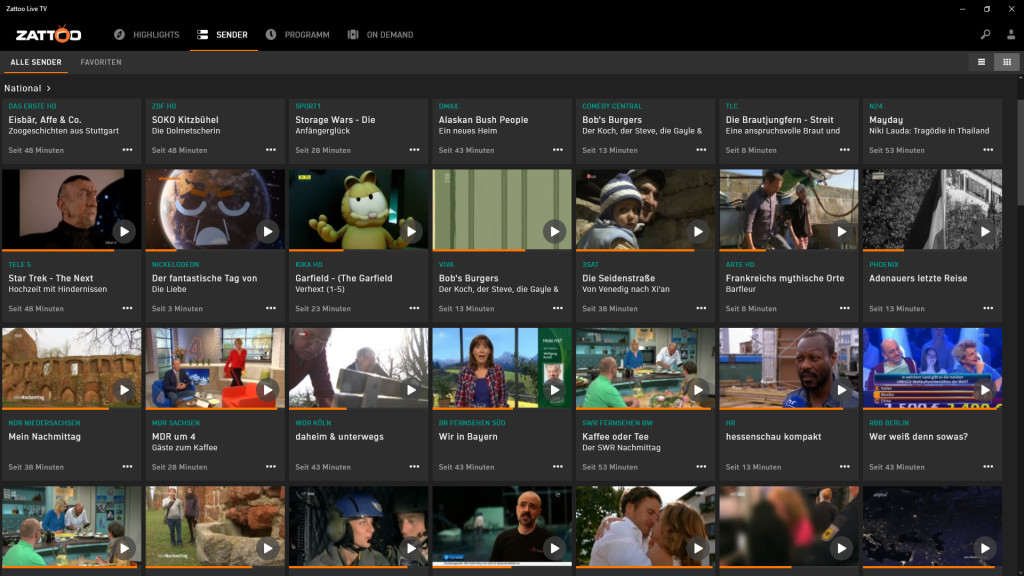
Task: Open more options for Mayday on N24
Action: (987, 150)
